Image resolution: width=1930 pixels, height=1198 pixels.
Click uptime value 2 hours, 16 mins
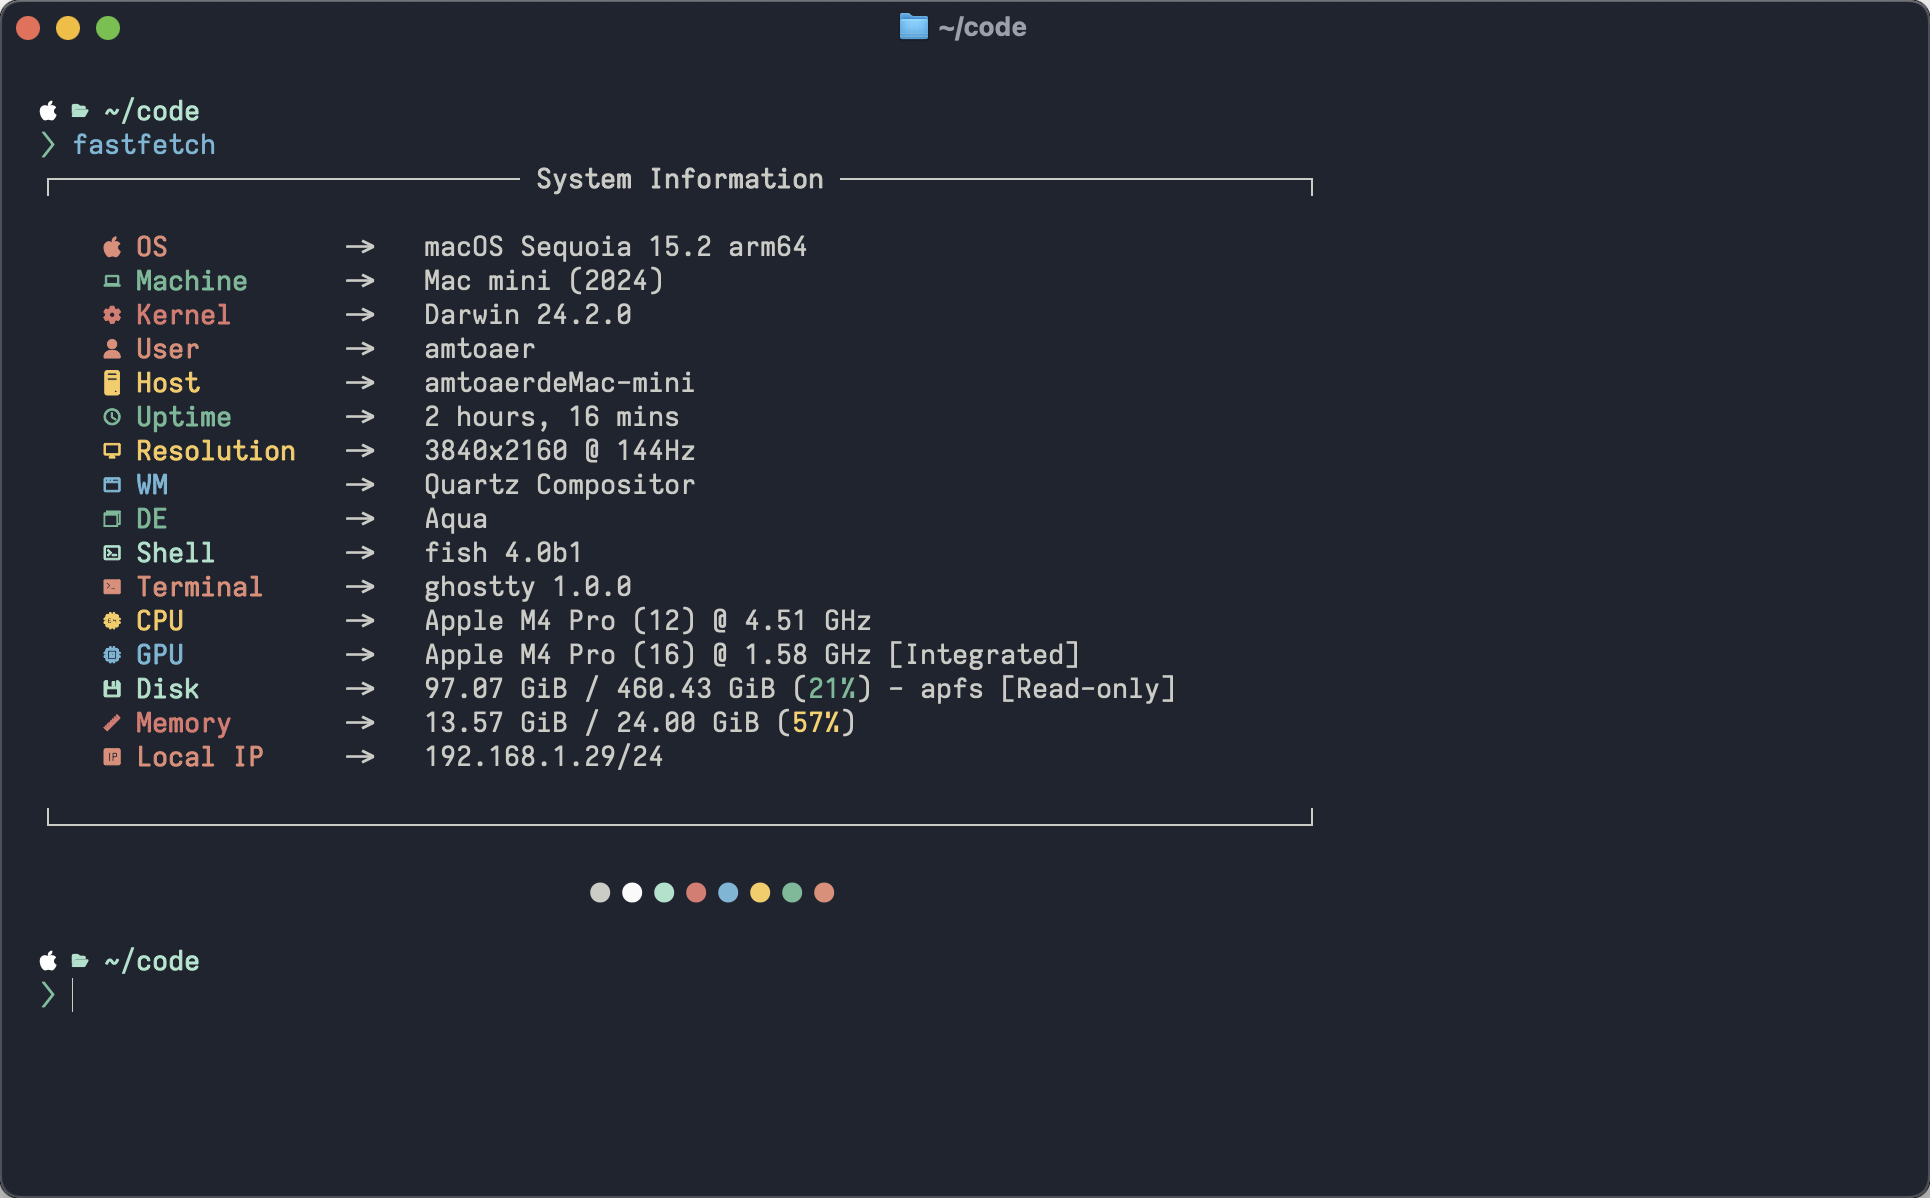pyautogui.click(x=552, y=417)
